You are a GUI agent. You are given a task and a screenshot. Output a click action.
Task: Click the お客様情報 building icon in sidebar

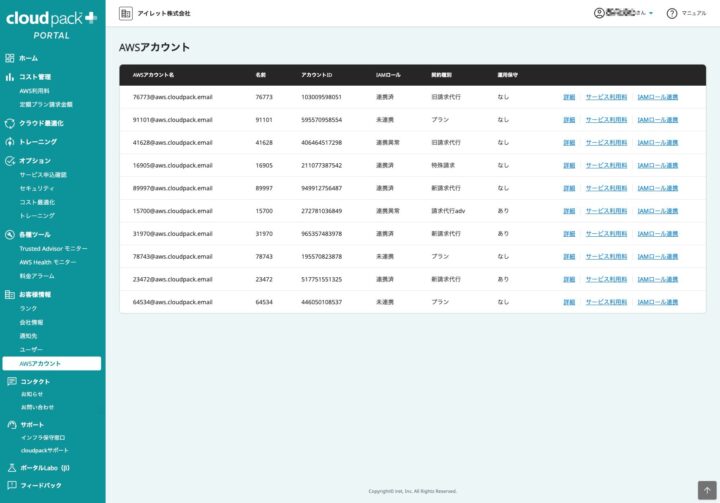pos(10,294)
